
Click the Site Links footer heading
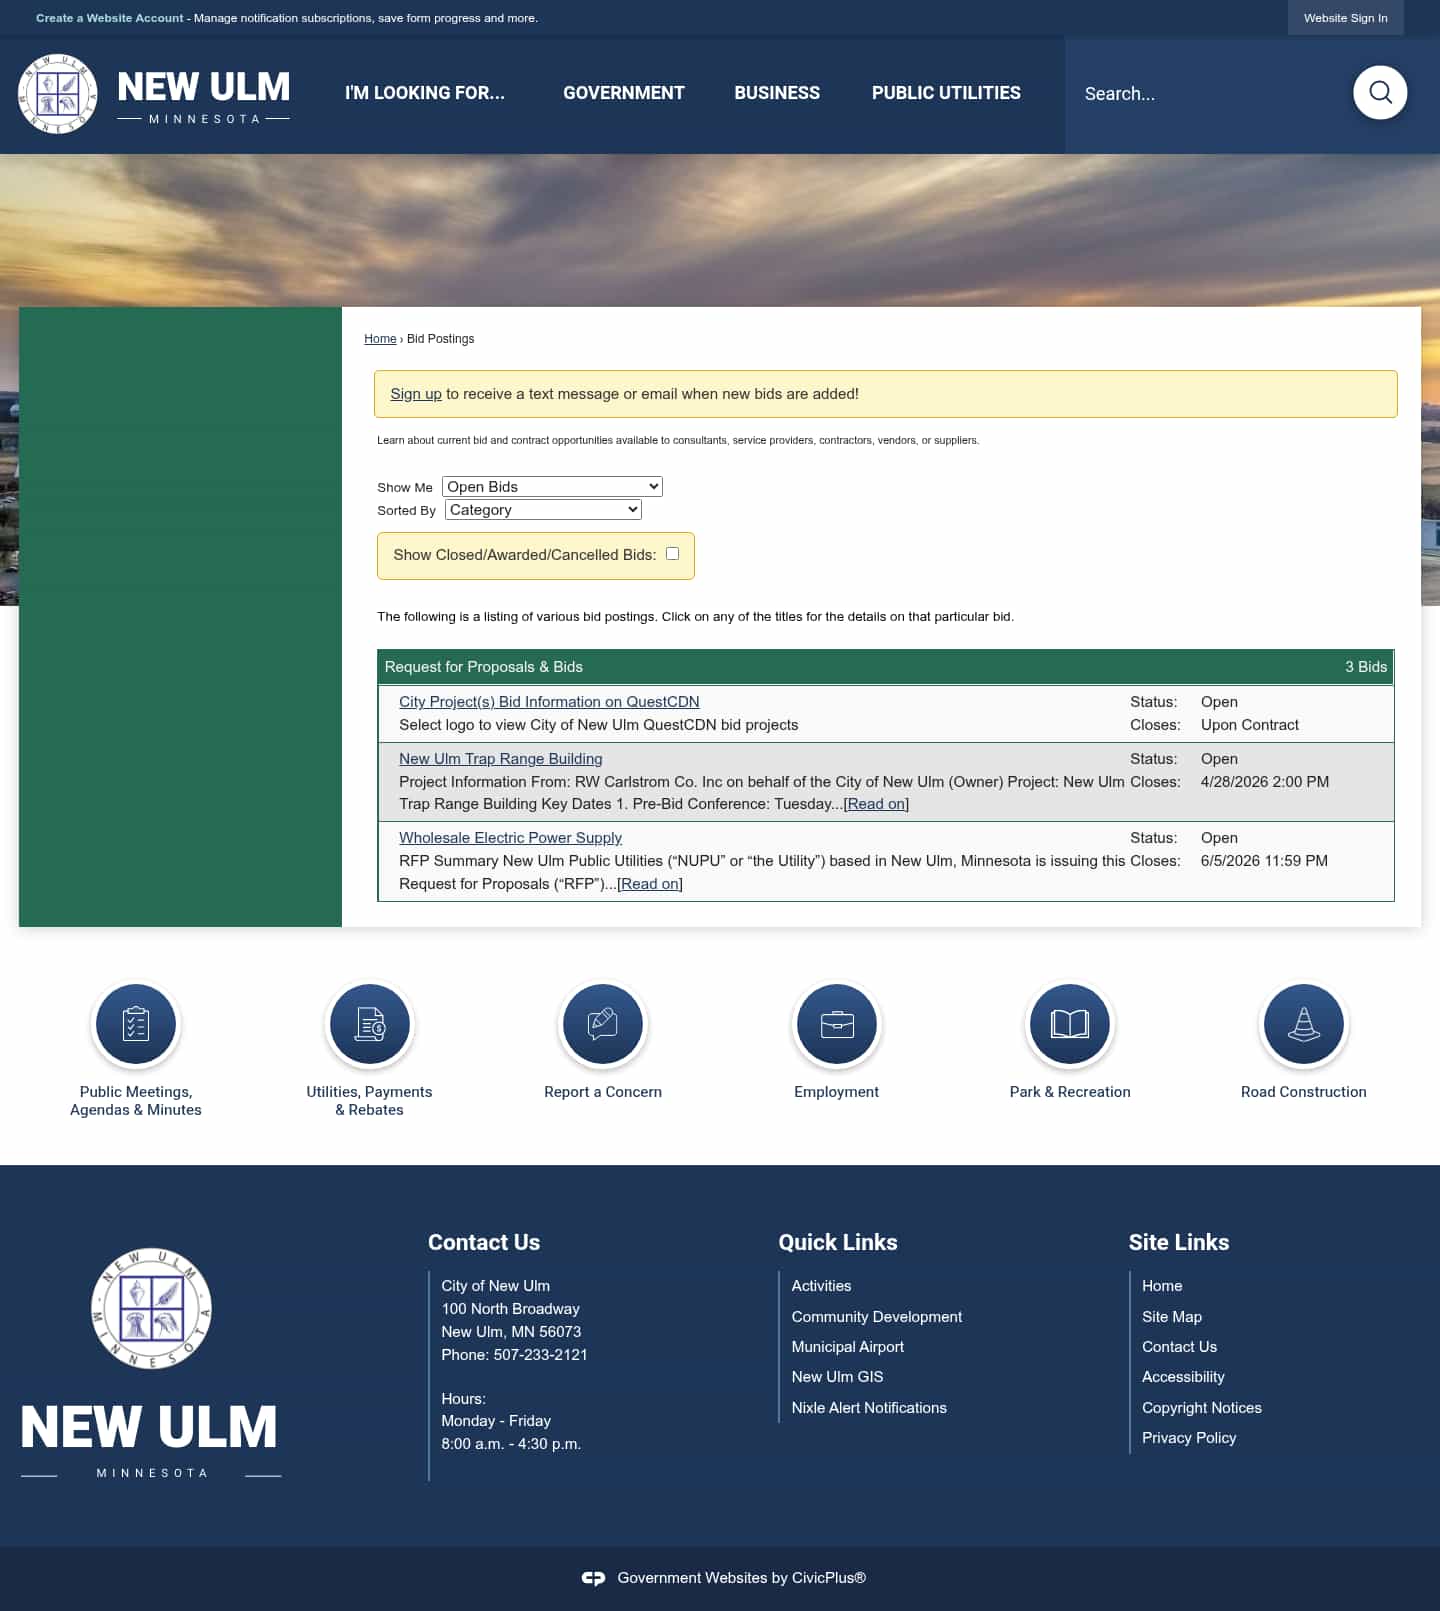(x=1179, y=1242)
